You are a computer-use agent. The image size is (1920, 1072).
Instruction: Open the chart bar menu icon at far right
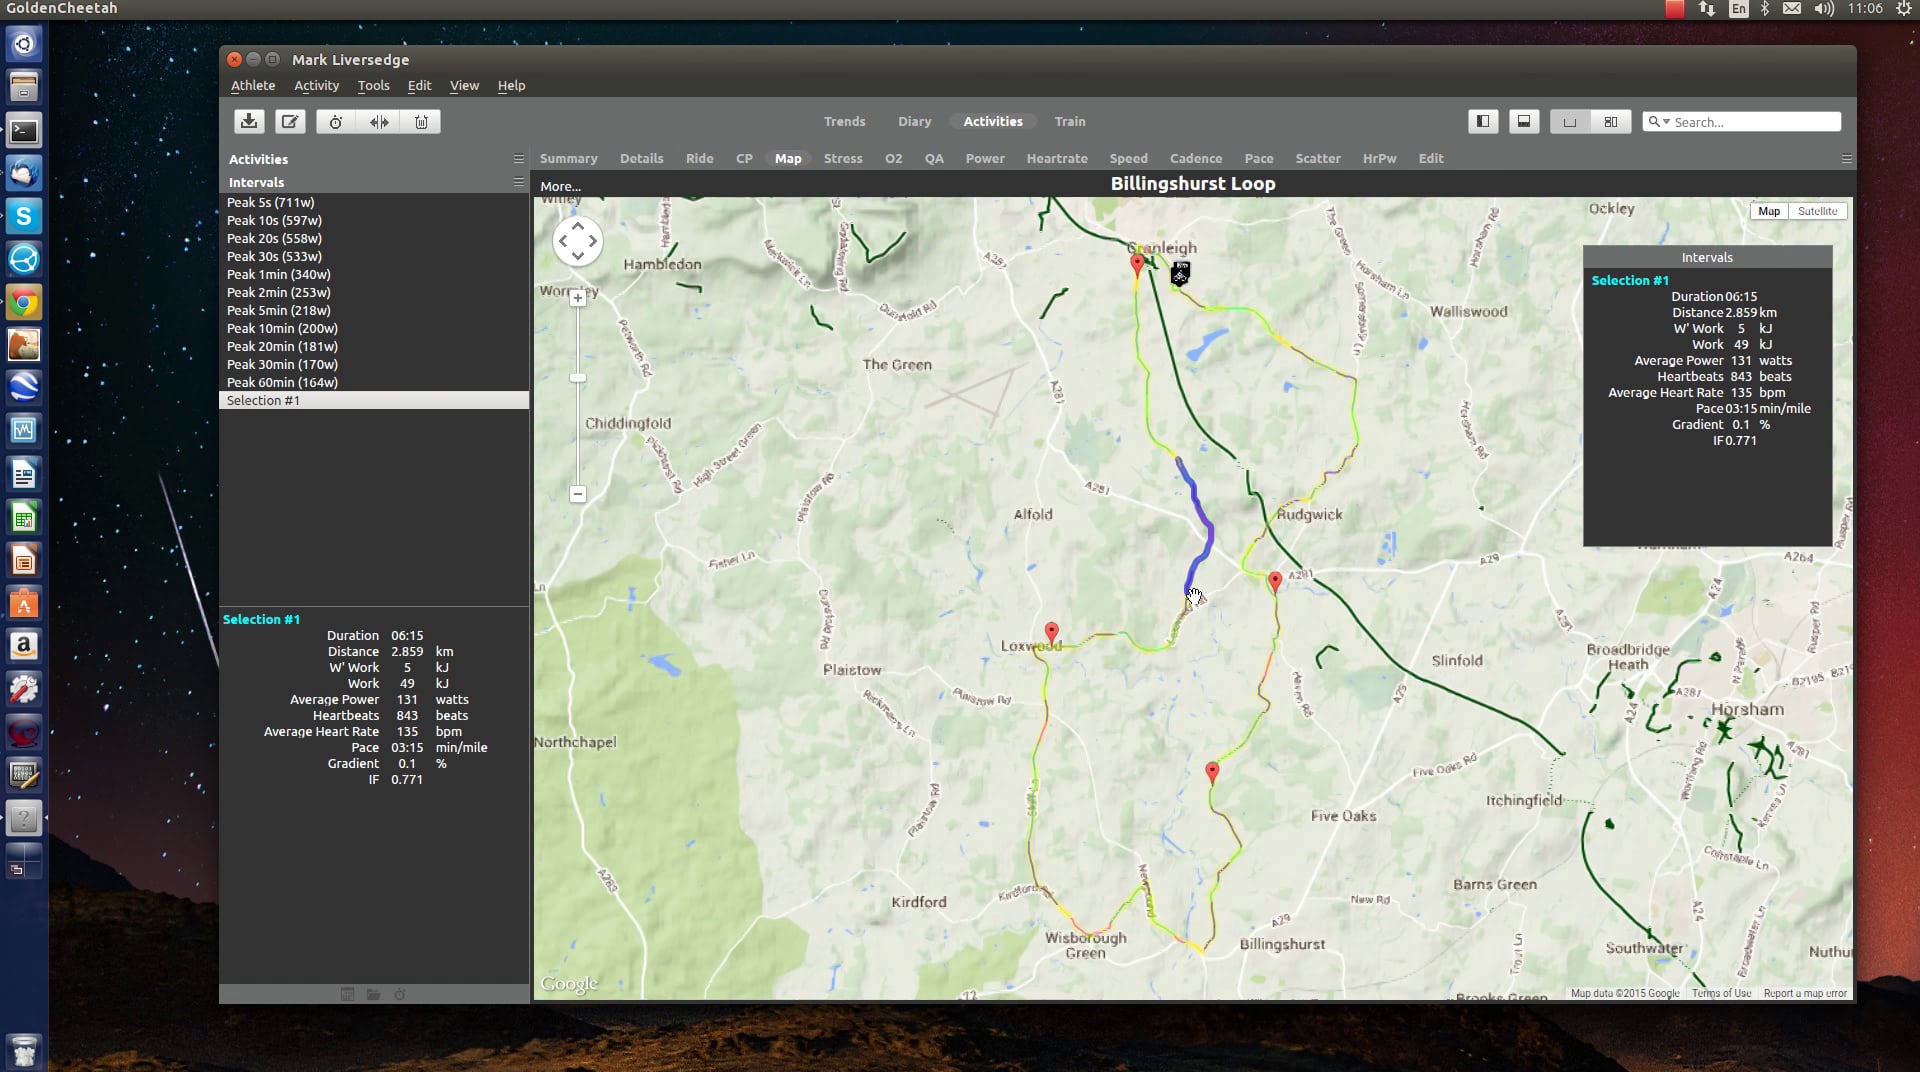pos(1846,158)
